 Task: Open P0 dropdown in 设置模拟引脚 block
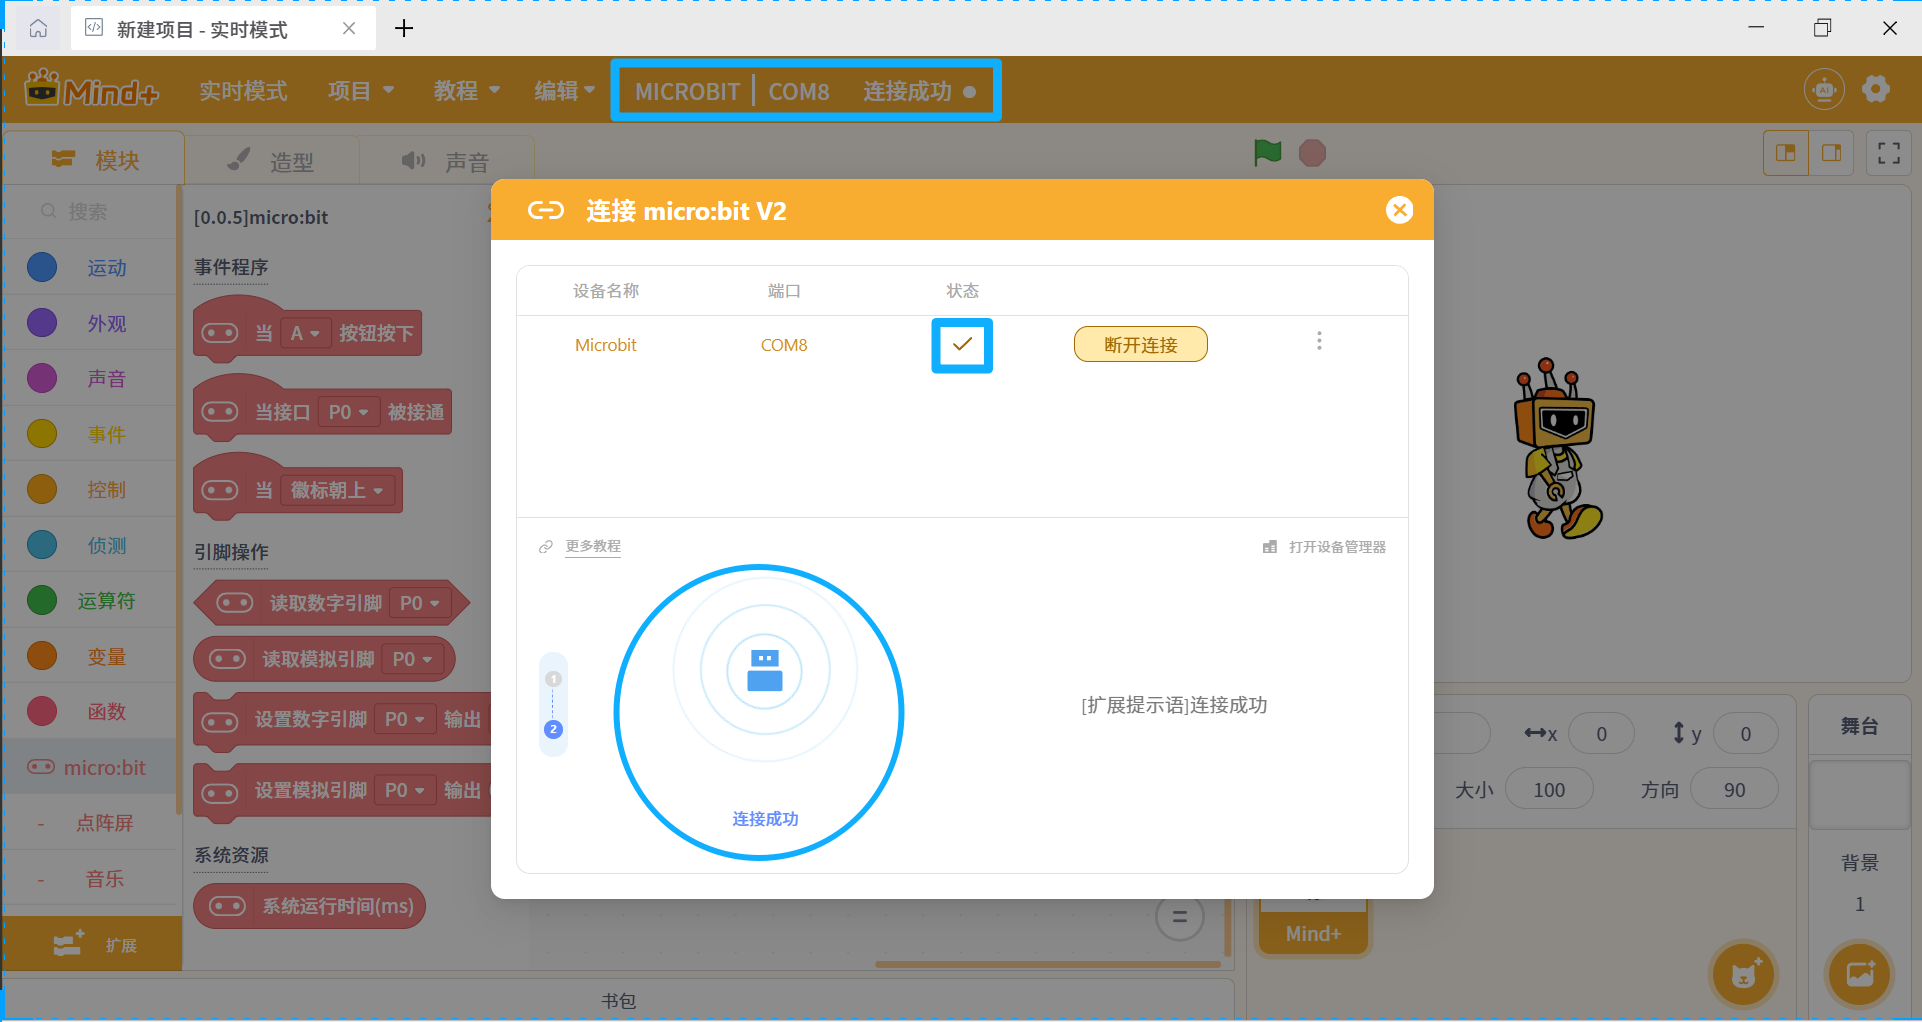[x=404, y=790]
